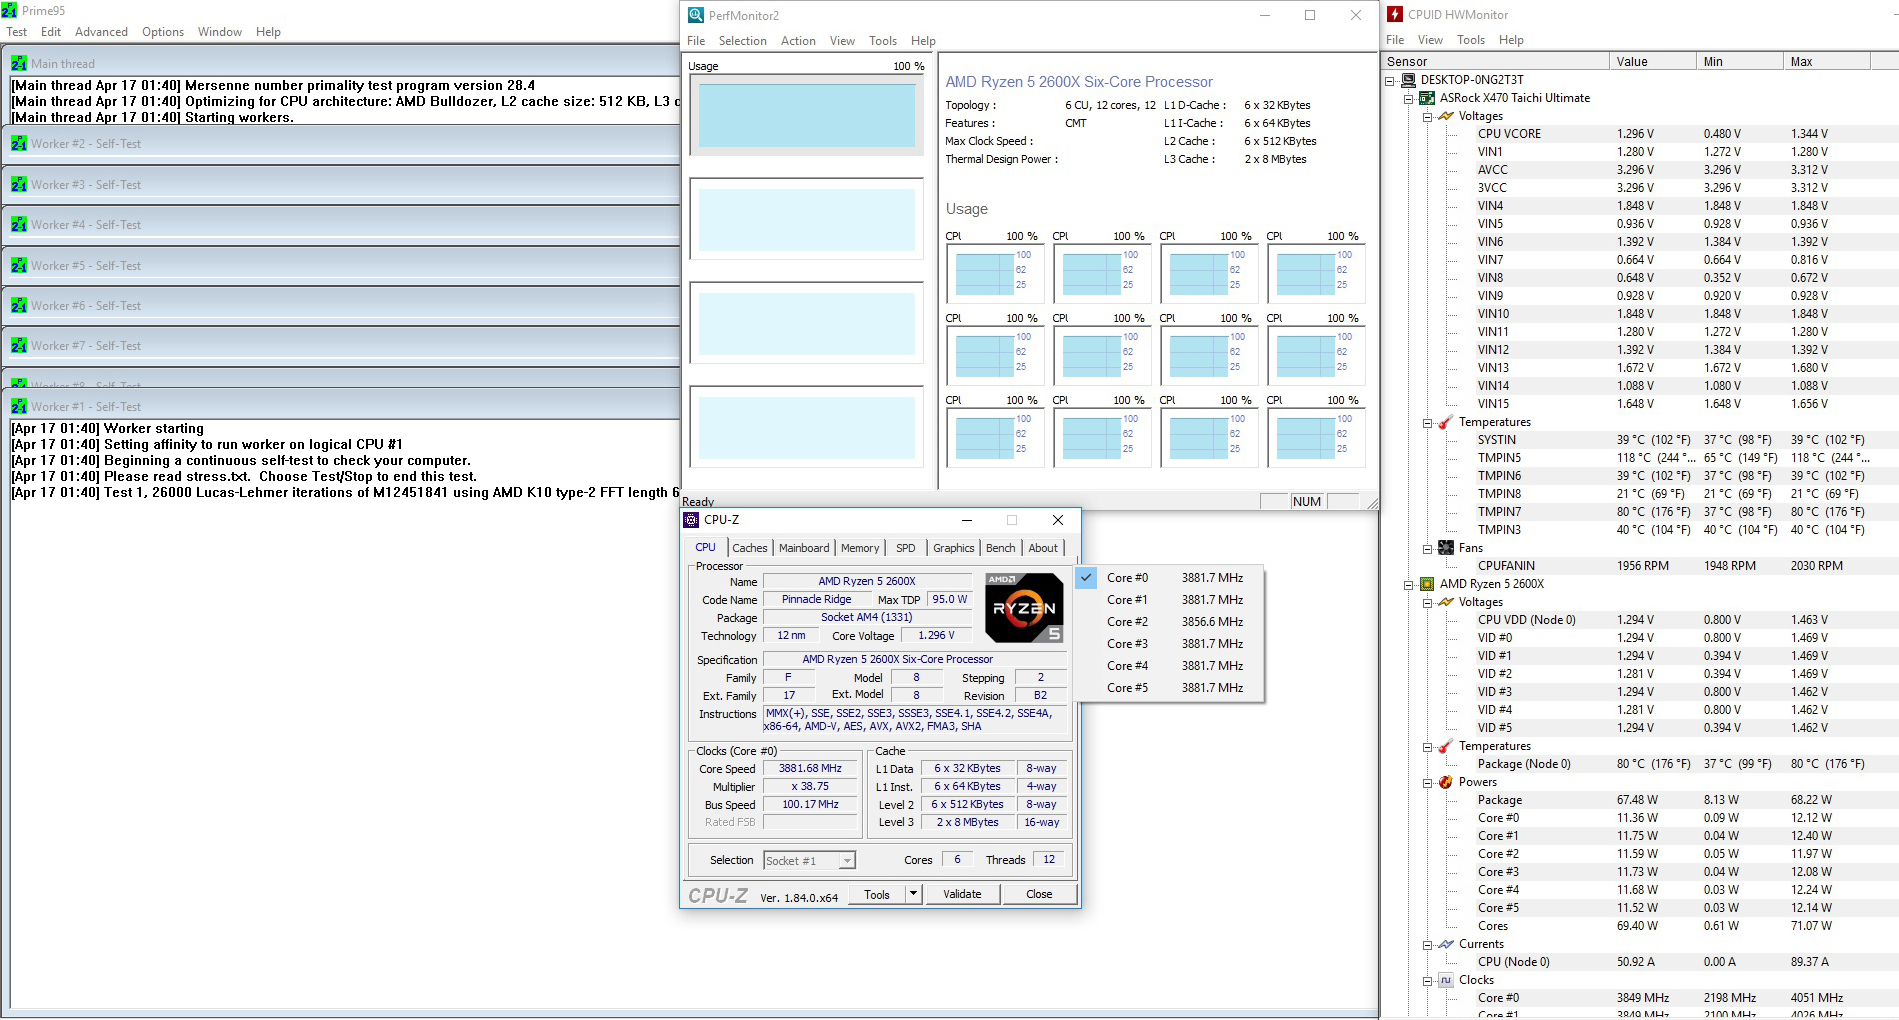The image size is (1899, 1020).
Task: Switch to the Mainboard tab in CPU-Z
Action: (x=804, y=548)
